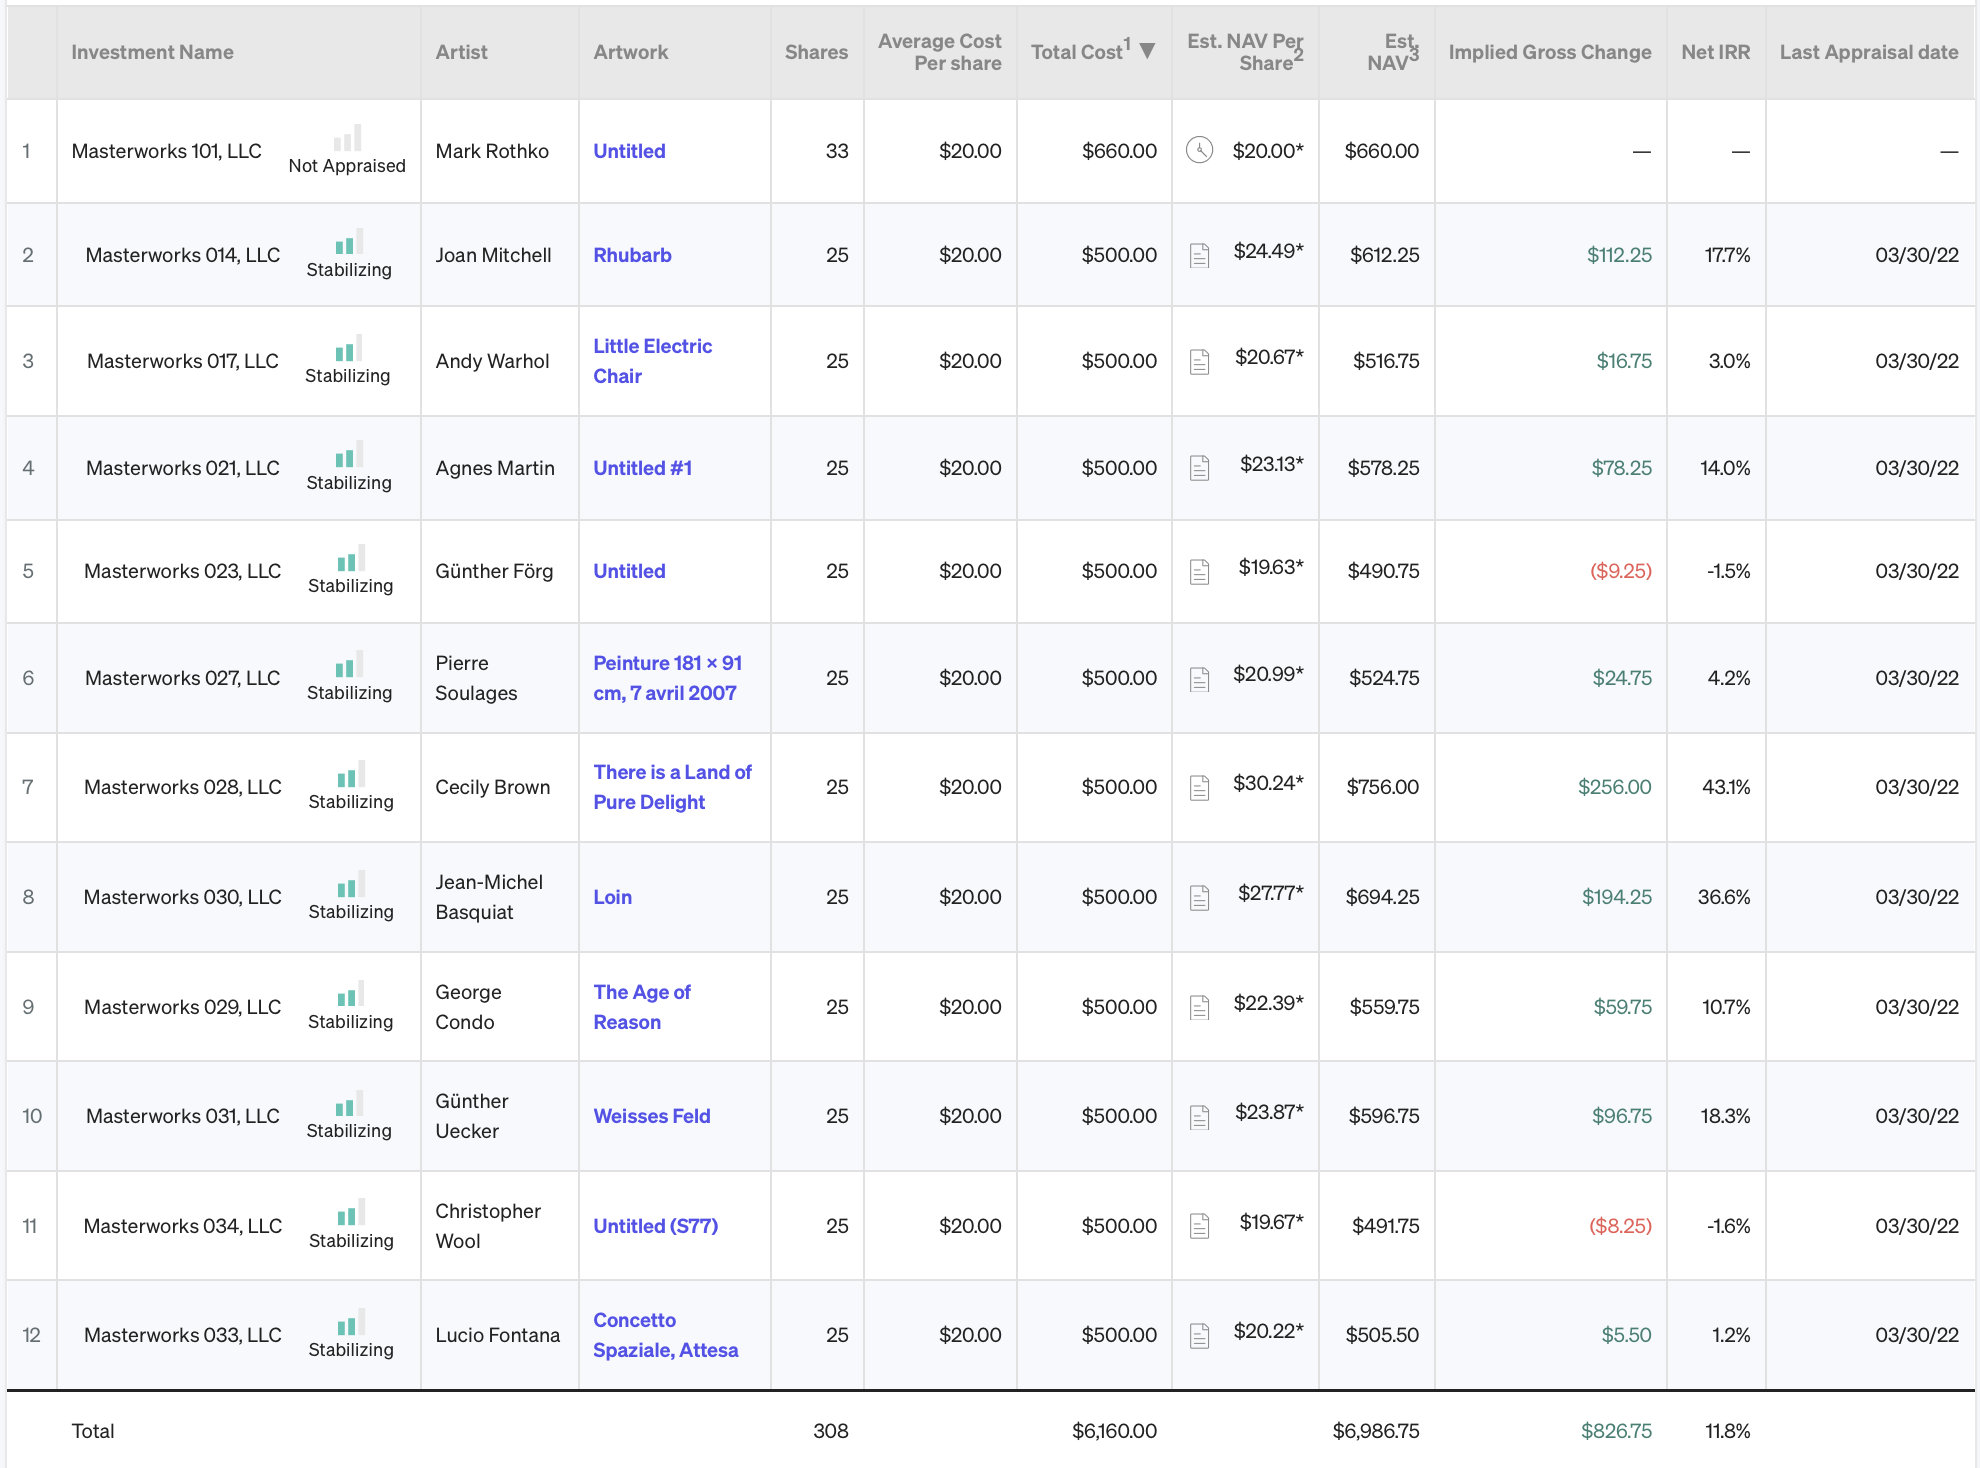Click the 43.1% Net IRR value
This screenshot has width=1980, height=1468.
1726,787
